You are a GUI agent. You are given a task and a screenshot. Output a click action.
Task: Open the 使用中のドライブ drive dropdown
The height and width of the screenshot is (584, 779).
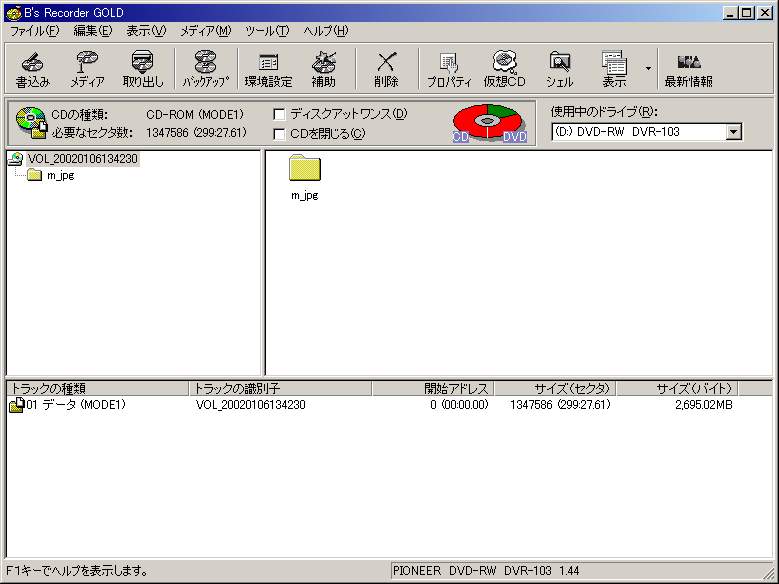734,132
